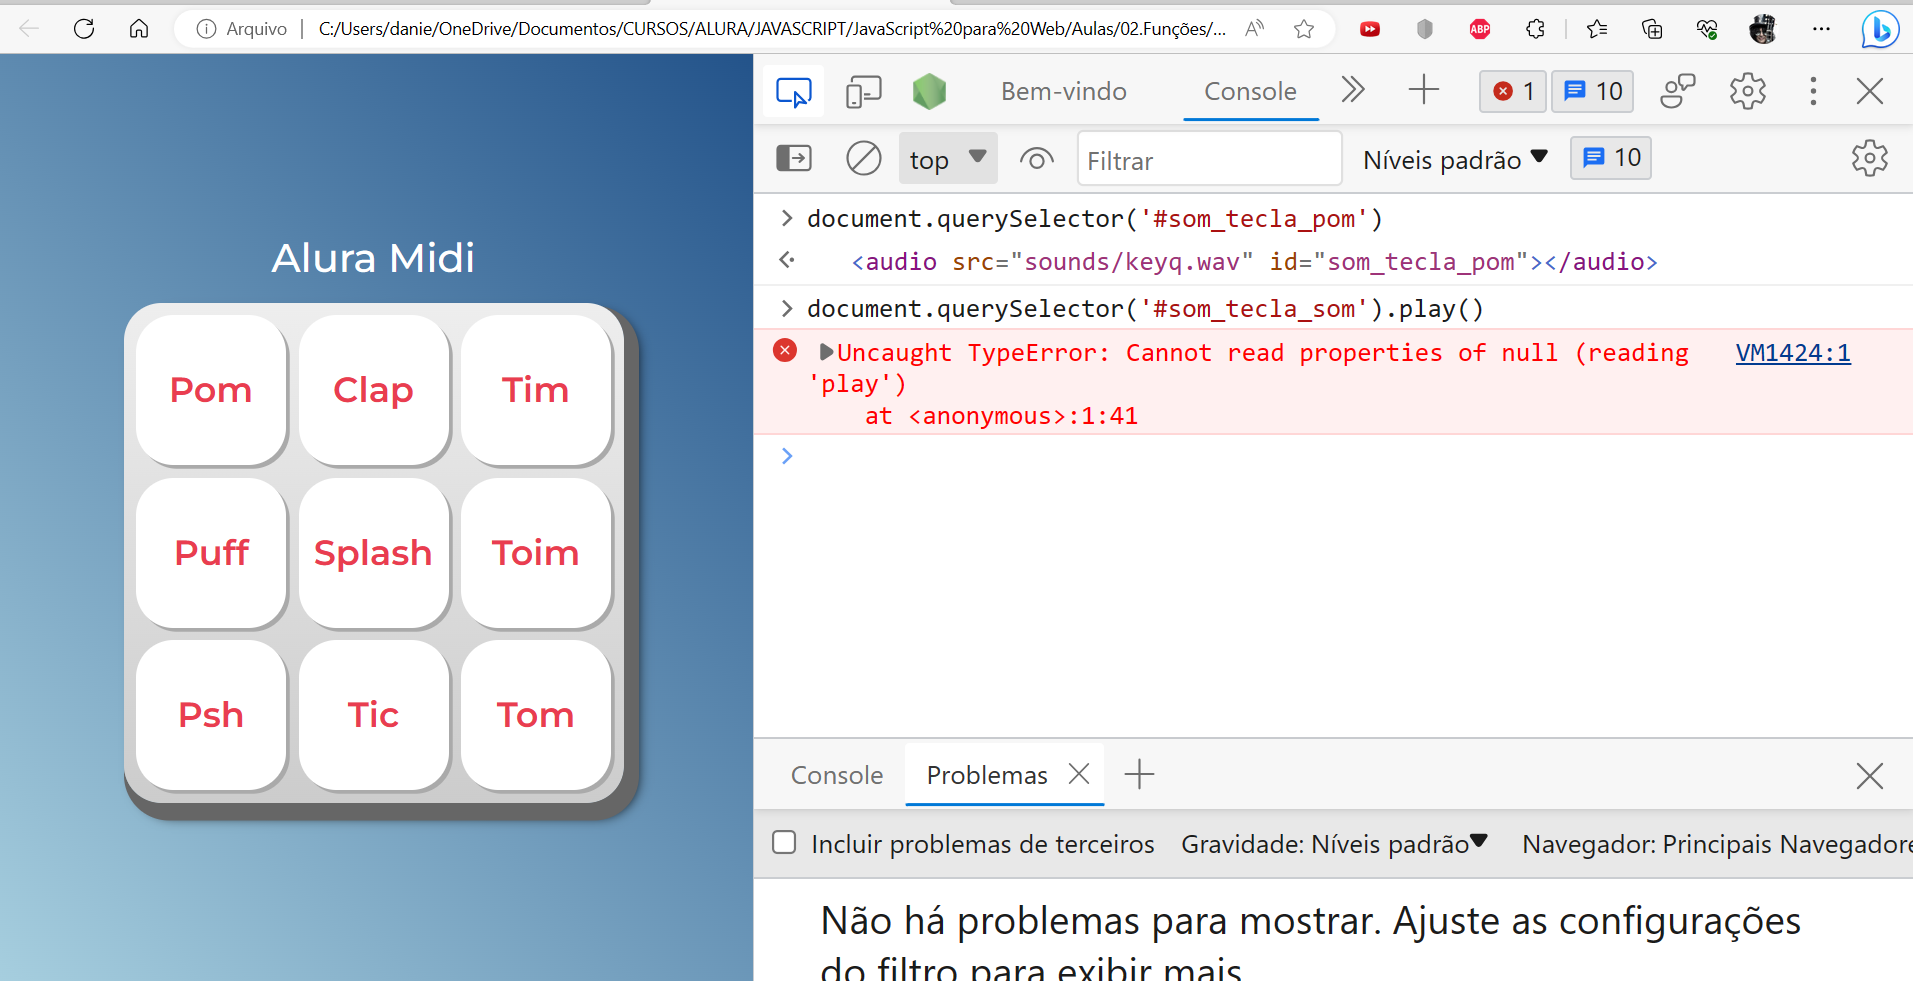The height and width of the screenshot is (981, 1913).
Task: Add this page to favorites star
Action: 1304,29
